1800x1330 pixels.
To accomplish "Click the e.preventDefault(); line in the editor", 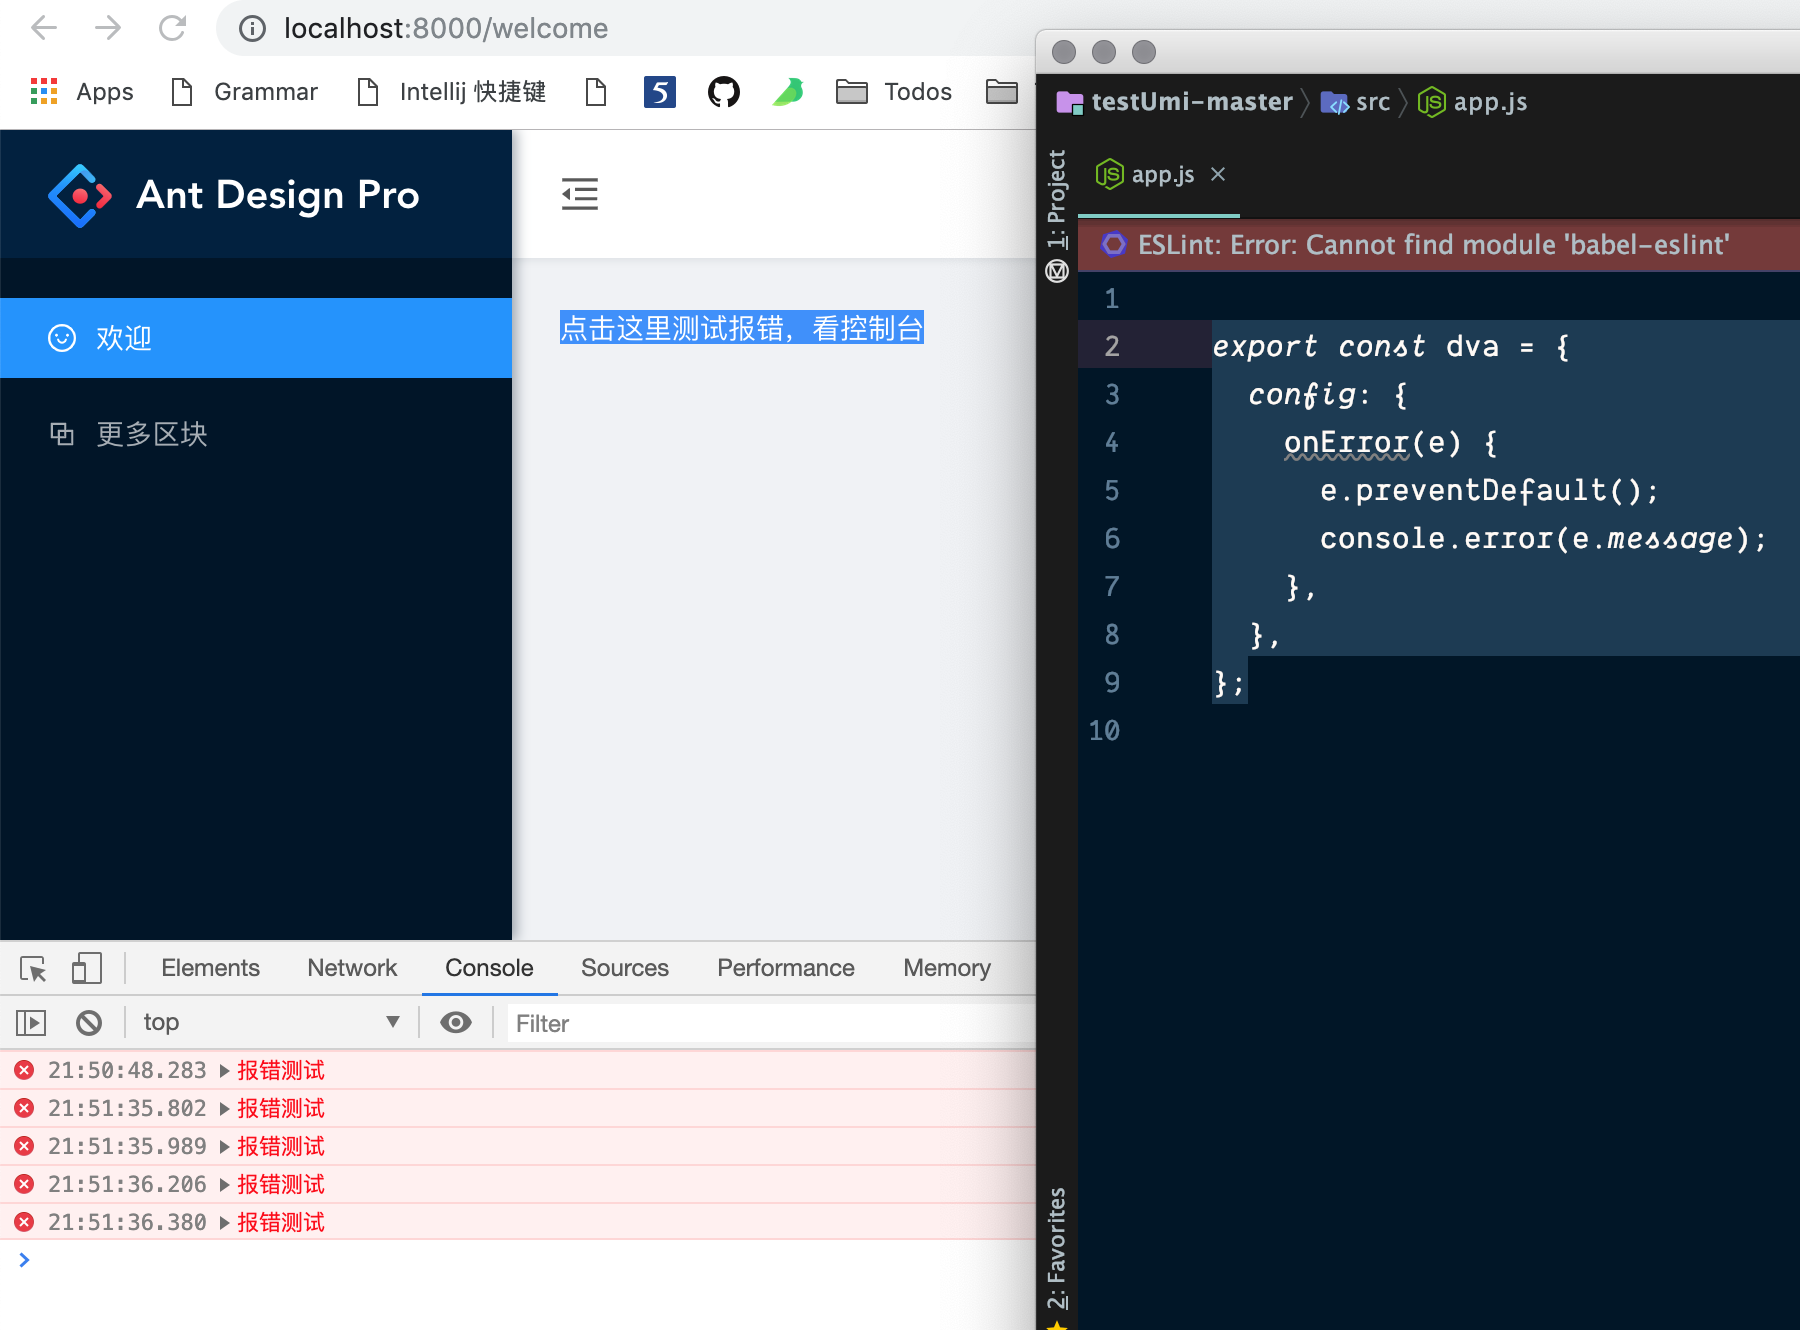I will point(1489,490).
